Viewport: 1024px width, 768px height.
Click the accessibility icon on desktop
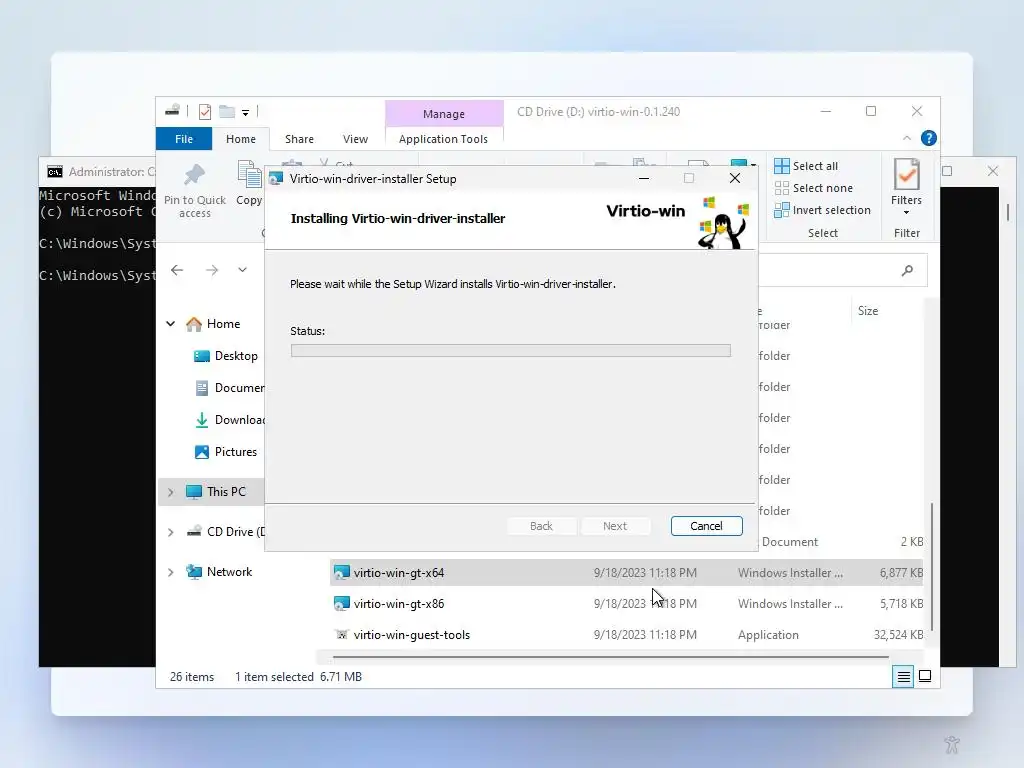952,744
